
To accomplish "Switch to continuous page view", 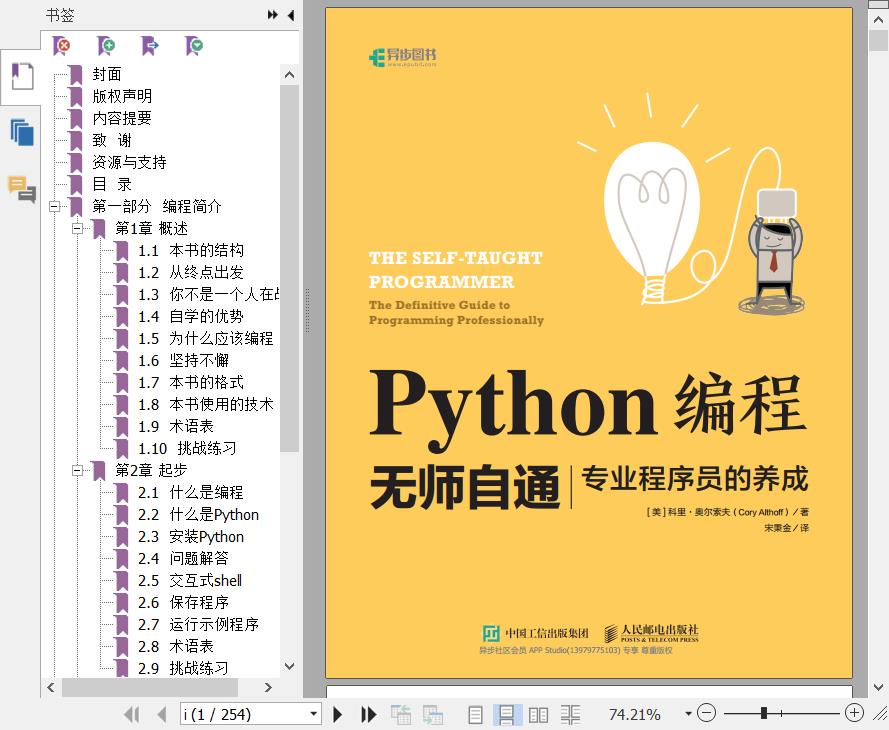I will 506,715.
